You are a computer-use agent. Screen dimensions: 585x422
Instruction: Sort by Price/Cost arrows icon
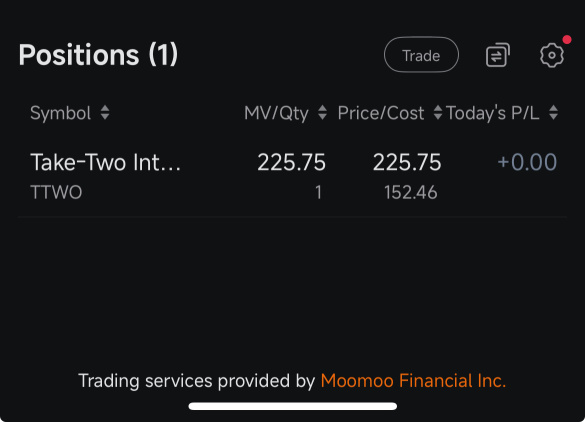(438, 113)
